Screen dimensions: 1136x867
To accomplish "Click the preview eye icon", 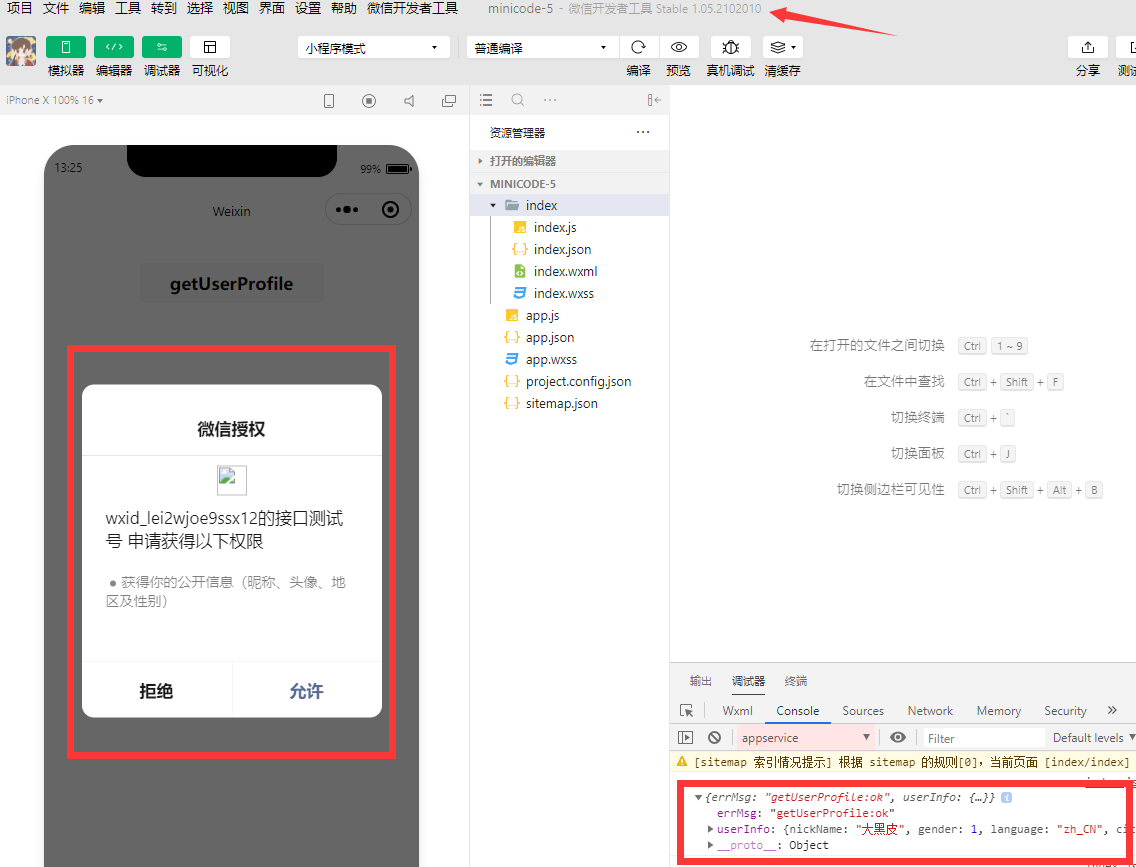I will pos(679,47).
